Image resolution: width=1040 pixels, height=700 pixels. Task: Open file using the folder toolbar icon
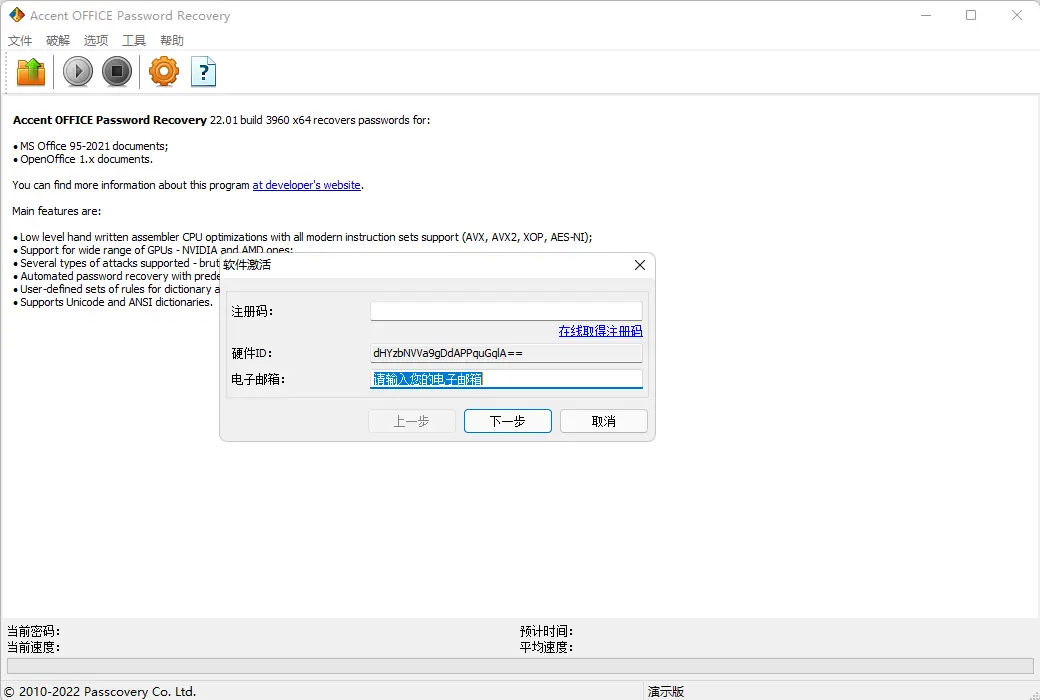pyautogui.click(x=31, y=72)
